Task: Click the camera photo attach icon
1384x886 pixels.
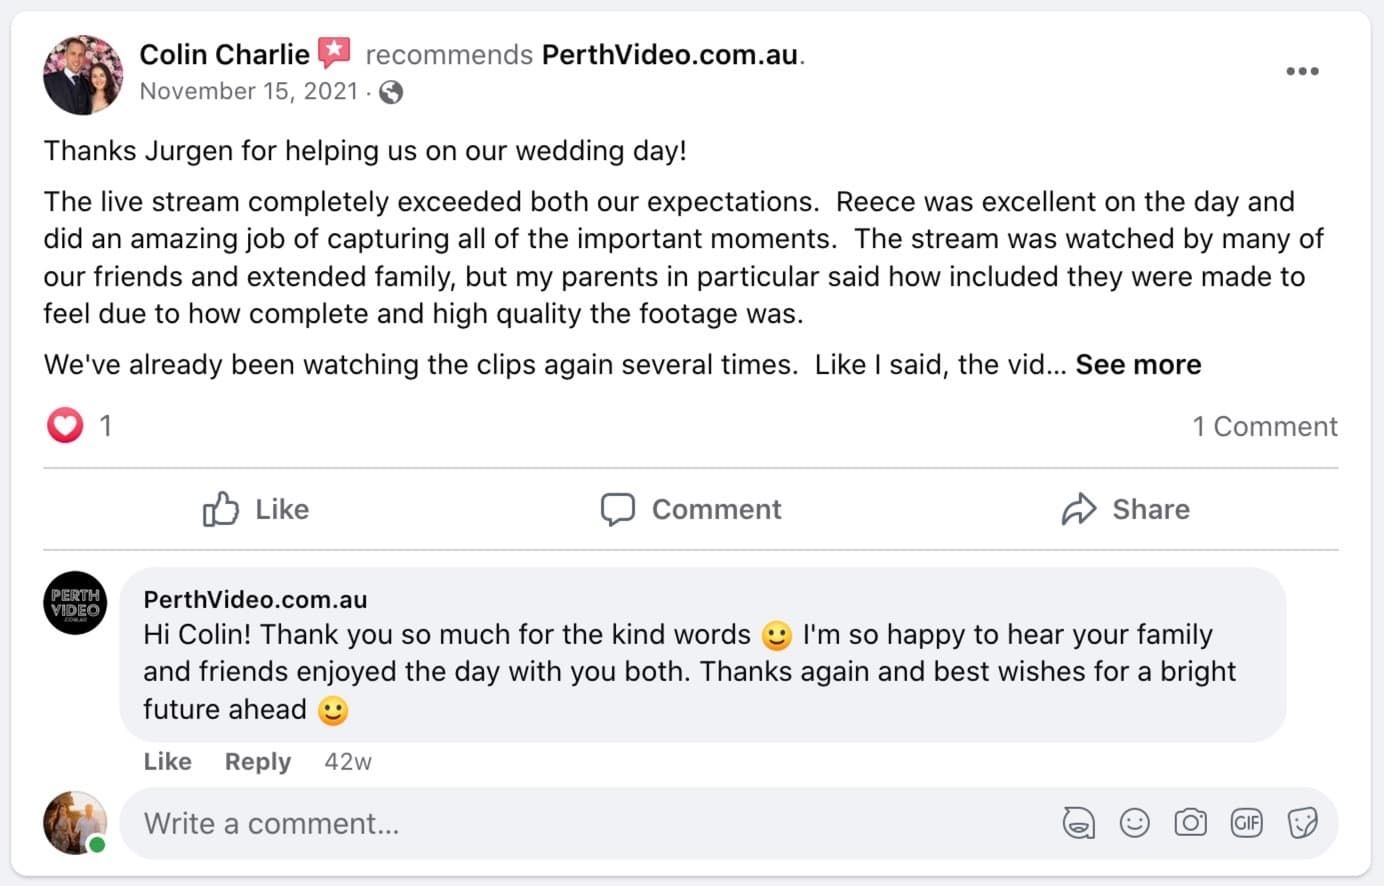Action: click(x=1190, y=823)
